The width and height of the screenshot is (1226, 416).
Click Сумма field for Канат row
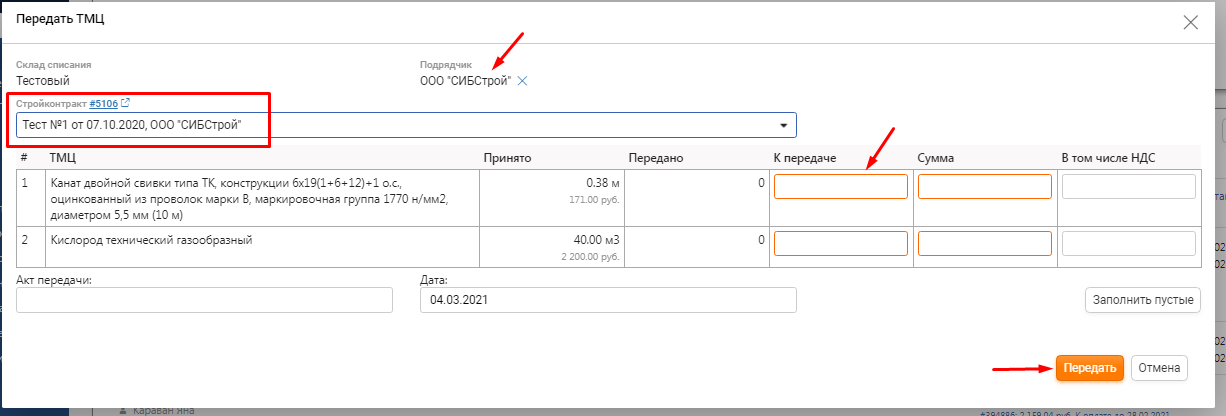pos(984,187)
